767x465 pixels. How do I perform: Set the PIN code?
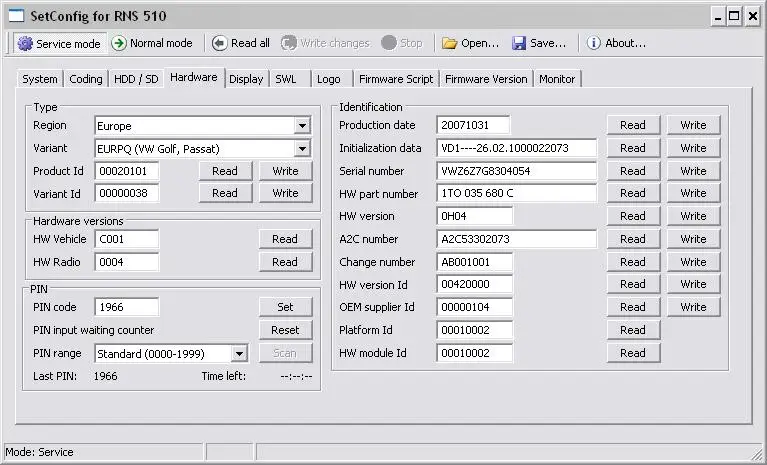(x=285, y=307)
